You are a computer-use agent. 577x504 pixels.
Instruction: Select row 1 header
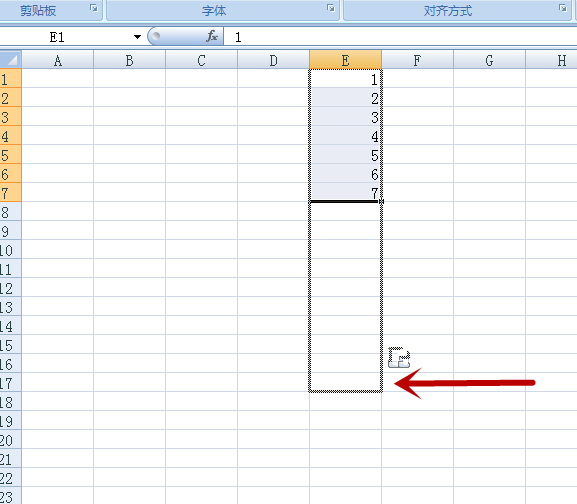[x=11, y=79]
